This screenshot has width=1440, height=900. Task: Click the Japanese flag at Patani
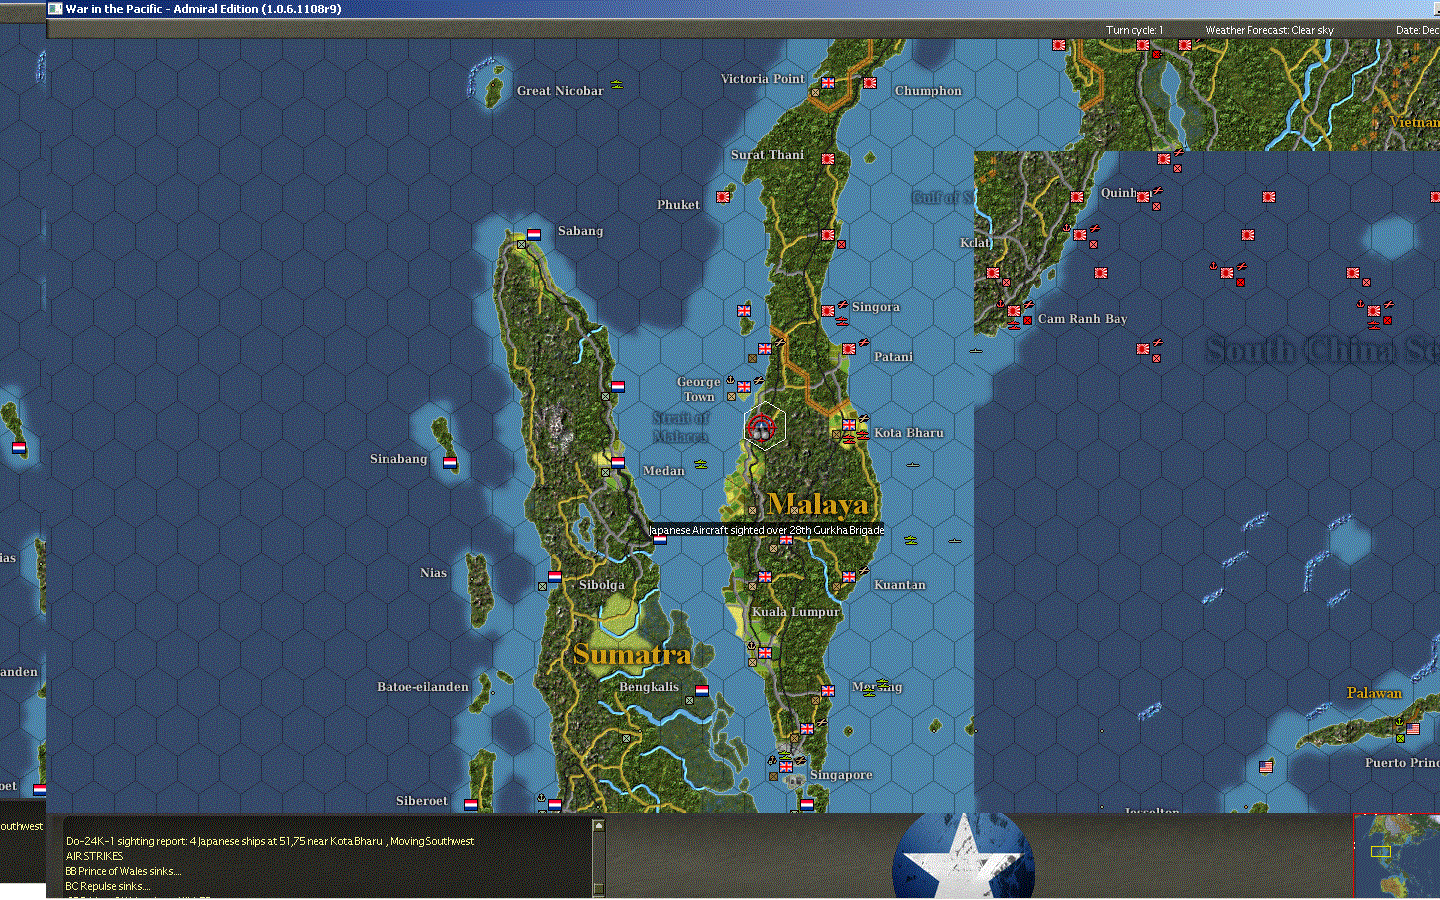[849, 349]
